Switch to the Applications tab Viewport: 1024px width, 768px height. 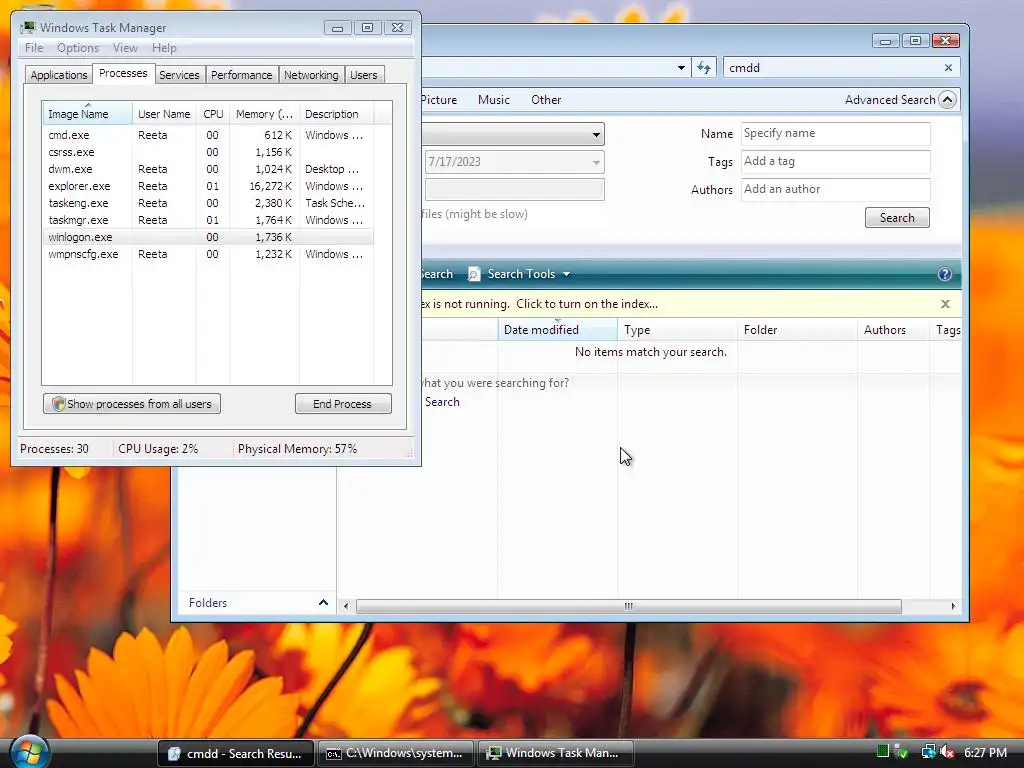[59, 75]
